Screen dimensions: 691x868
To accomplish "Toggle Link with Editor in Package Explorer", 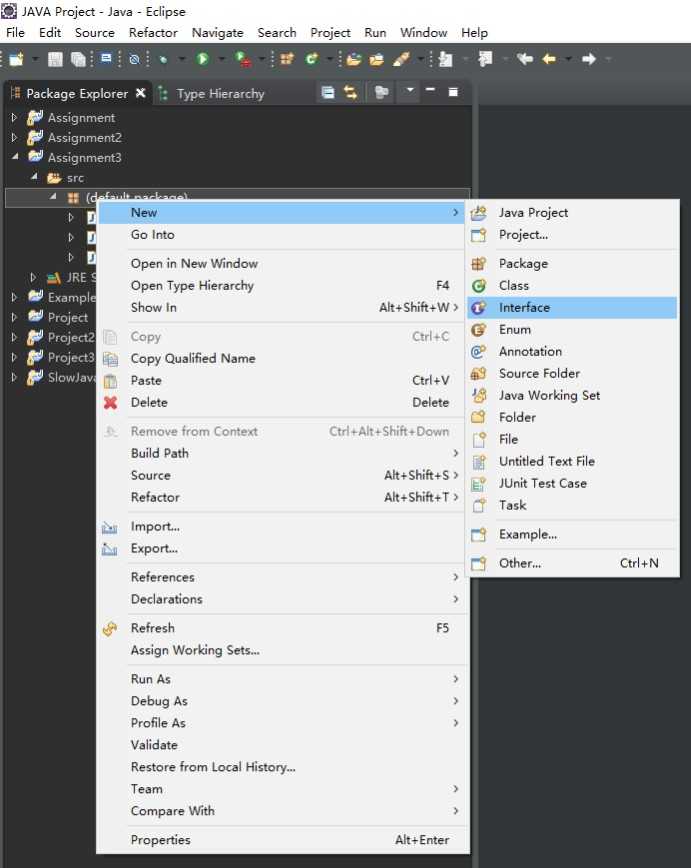I will tap(350, 92).
